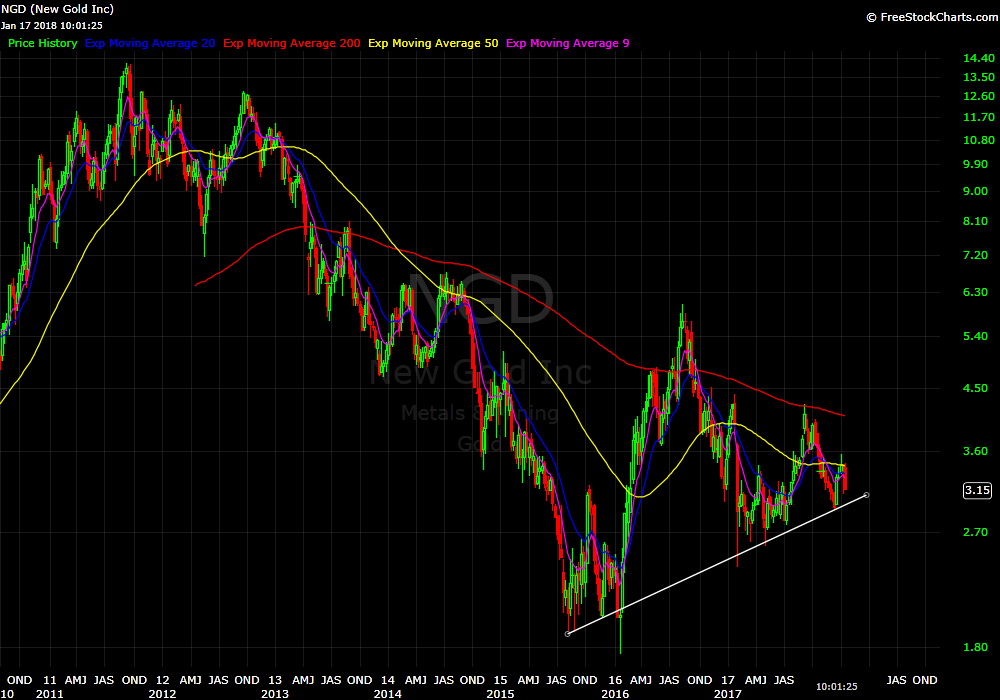Select Exp Moving Average 9 legend entry
Screen dimensions: 1000x700
pos(568,43)
